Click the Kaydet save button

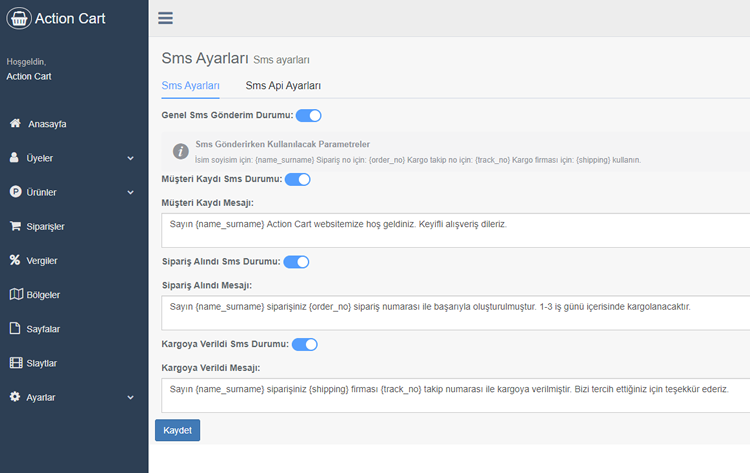point(177,430)
